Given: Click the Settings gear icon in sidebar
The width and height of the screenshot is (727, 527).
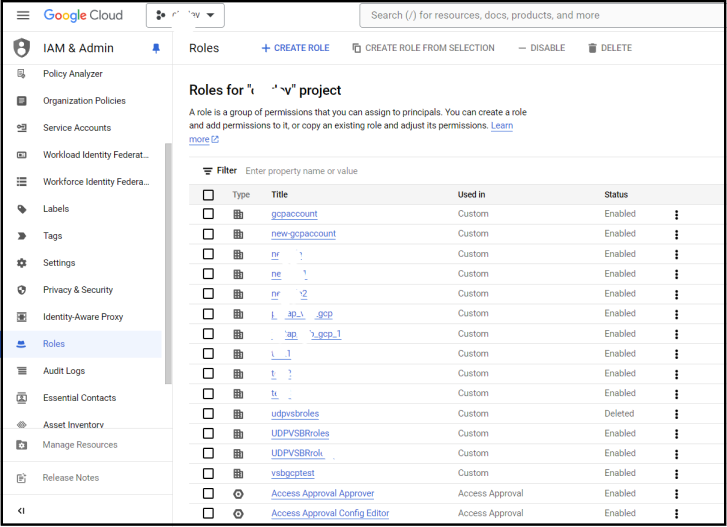Looking at the screenshot, I should click(x=22, y=263).
